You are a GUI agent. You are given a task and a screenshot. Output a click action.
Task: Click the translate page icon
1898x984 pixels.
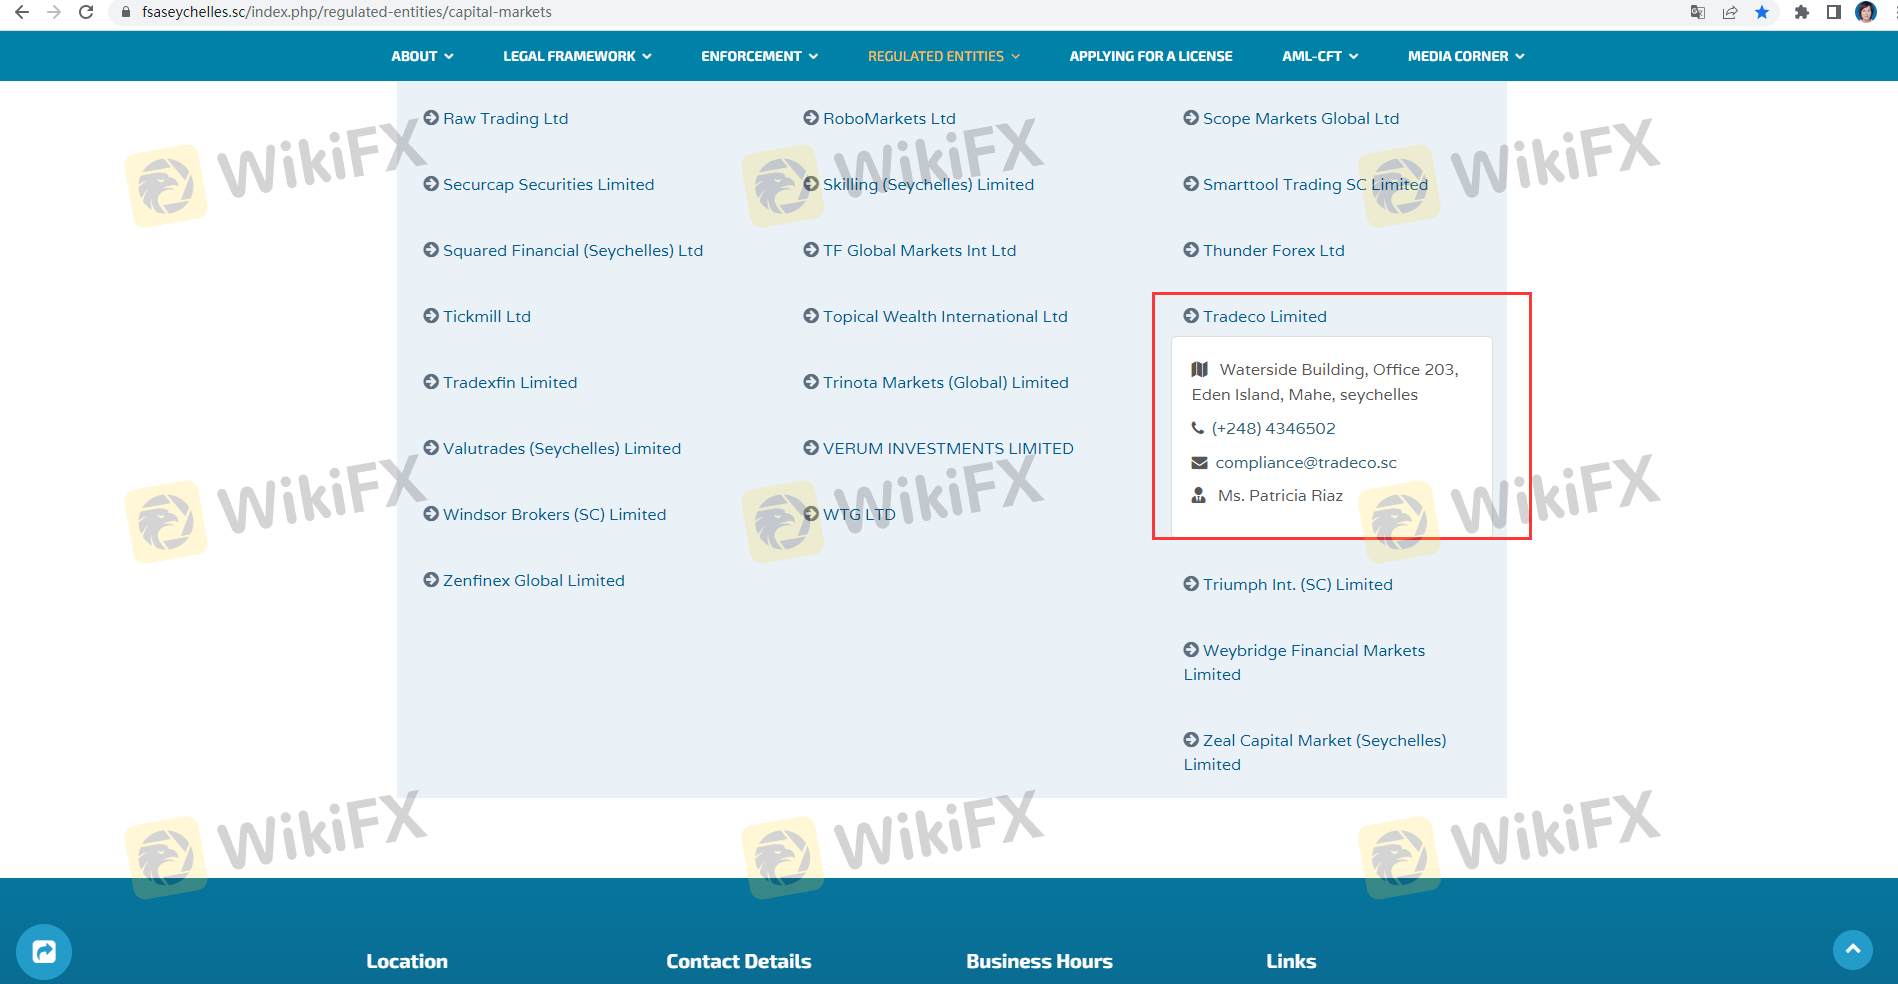click(1698, 12)
